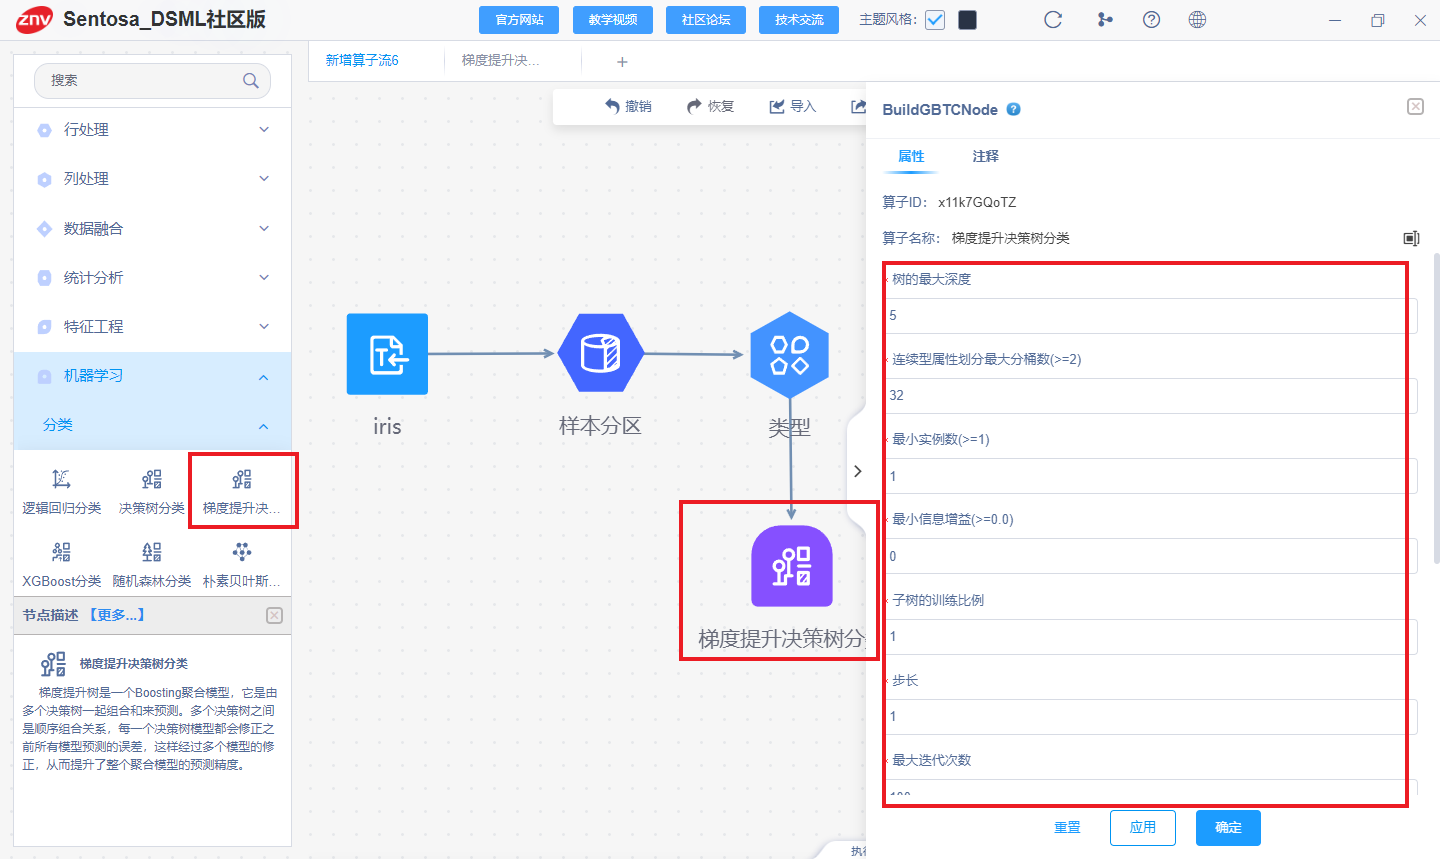
Task: Click 导入 import in canvas toolbar
Action: [793, 106]
